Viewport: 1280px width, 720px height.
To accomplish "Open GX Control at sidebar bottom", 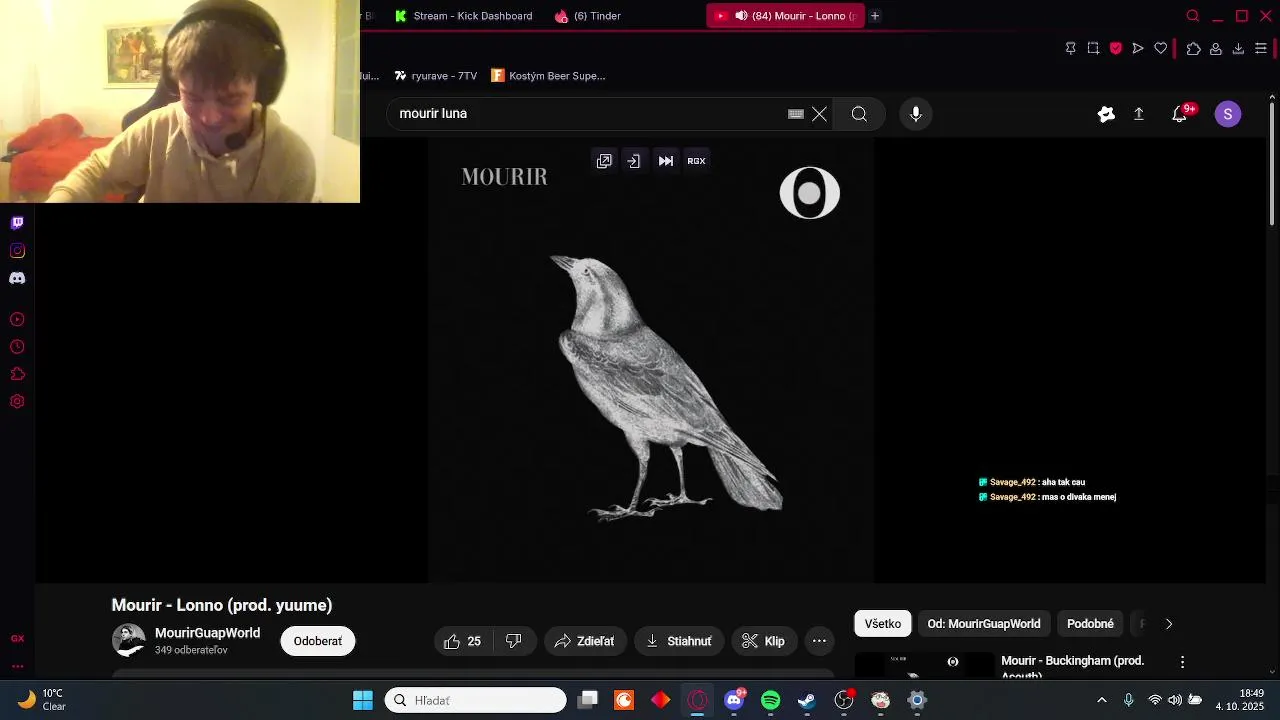I will pos(17,639).
